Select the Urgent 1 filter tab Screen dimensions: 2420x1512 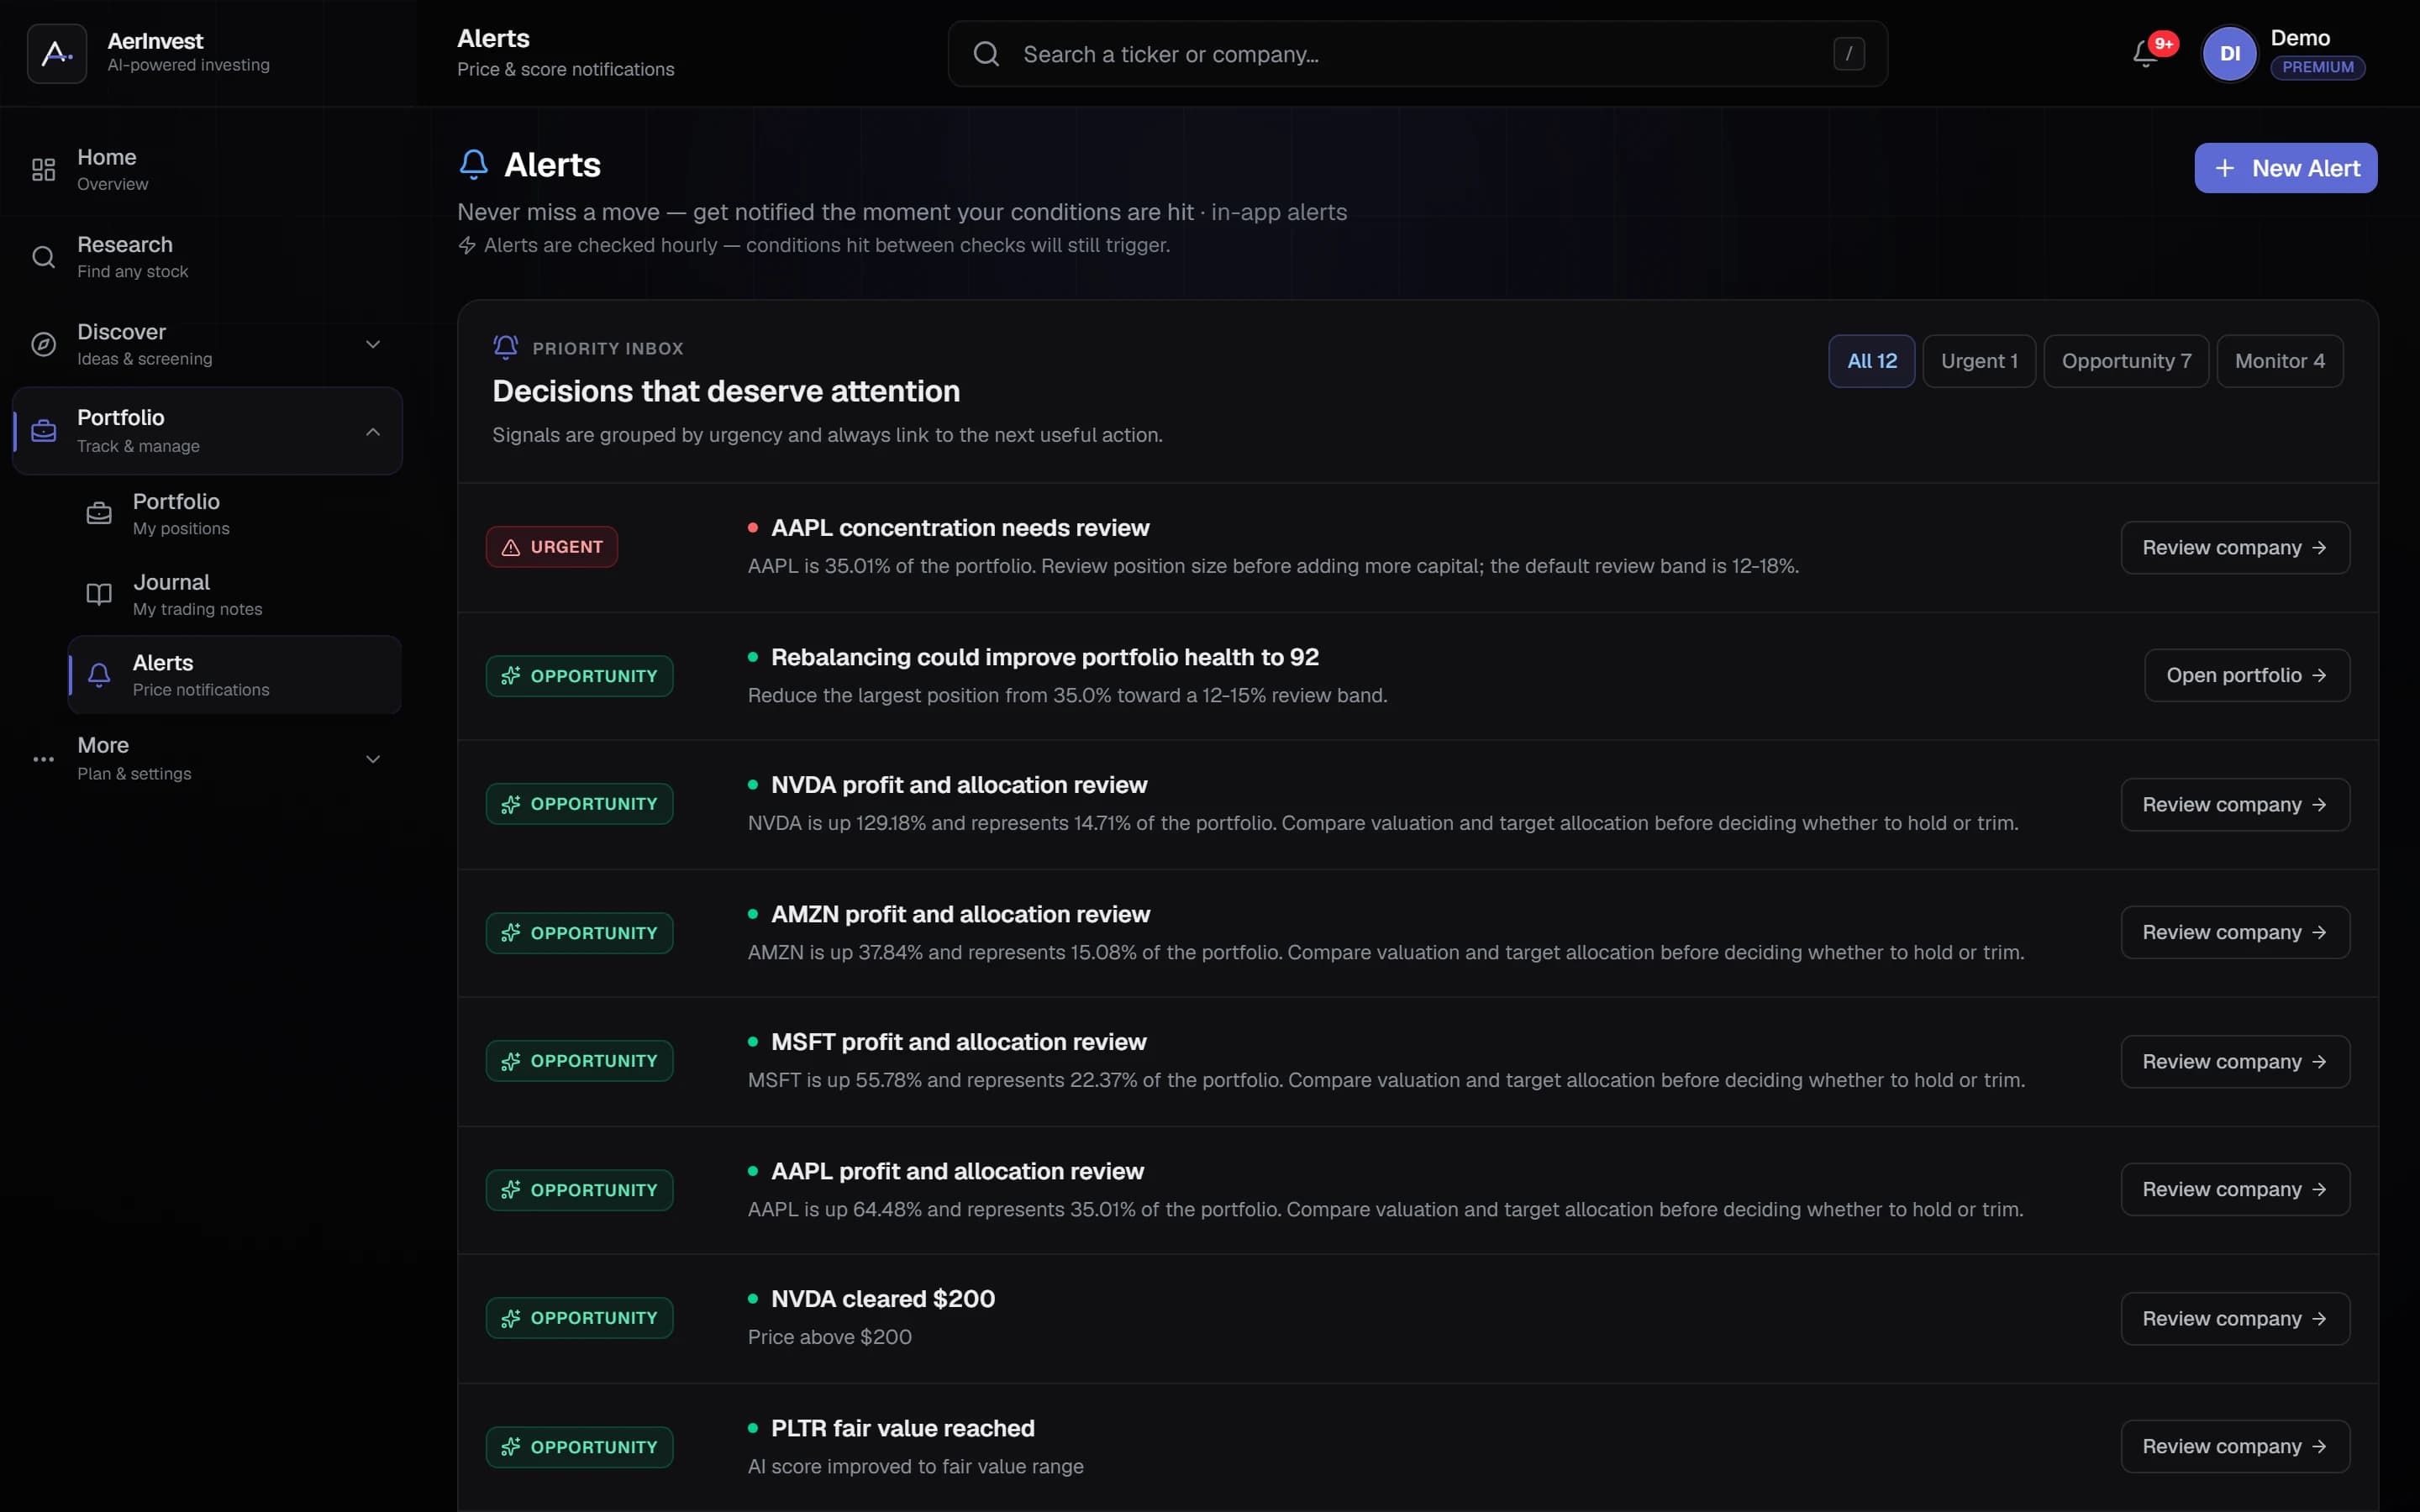pyautogui.click(x=1979, y=361)
